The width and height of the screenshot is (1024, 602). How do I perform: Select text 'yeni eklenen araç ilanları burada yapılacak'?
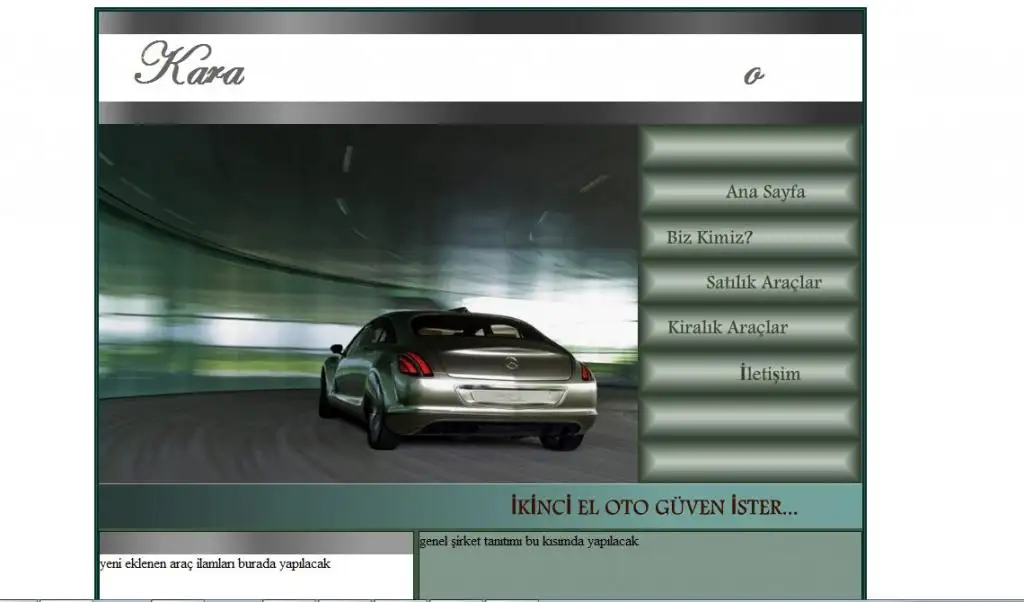point(215,563)
